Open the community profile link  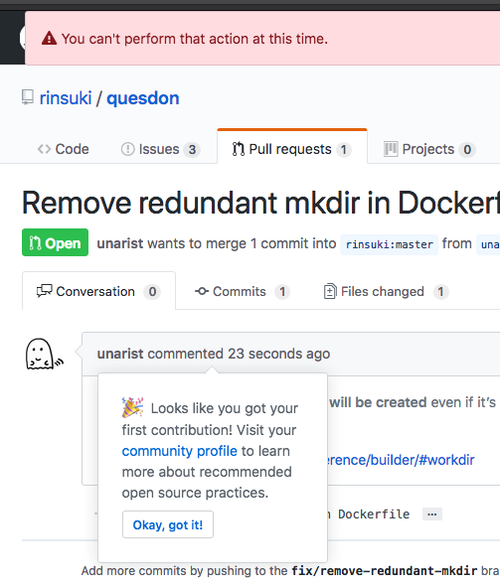point(179,451)
